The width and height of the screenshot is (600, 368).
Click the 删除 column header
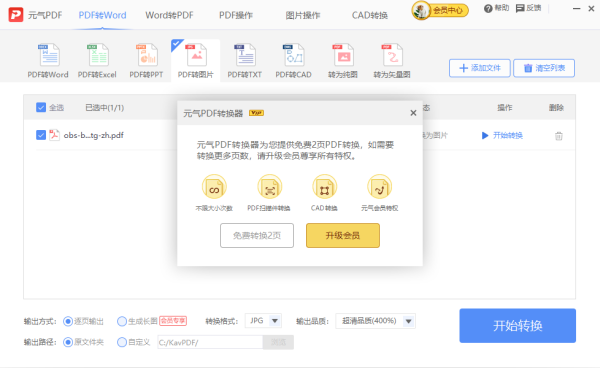556,107
